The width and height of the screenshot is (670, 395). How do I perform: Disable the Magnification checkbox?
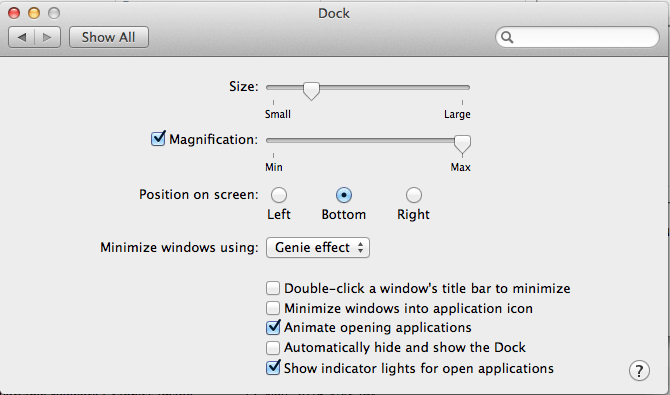(158, 139)
